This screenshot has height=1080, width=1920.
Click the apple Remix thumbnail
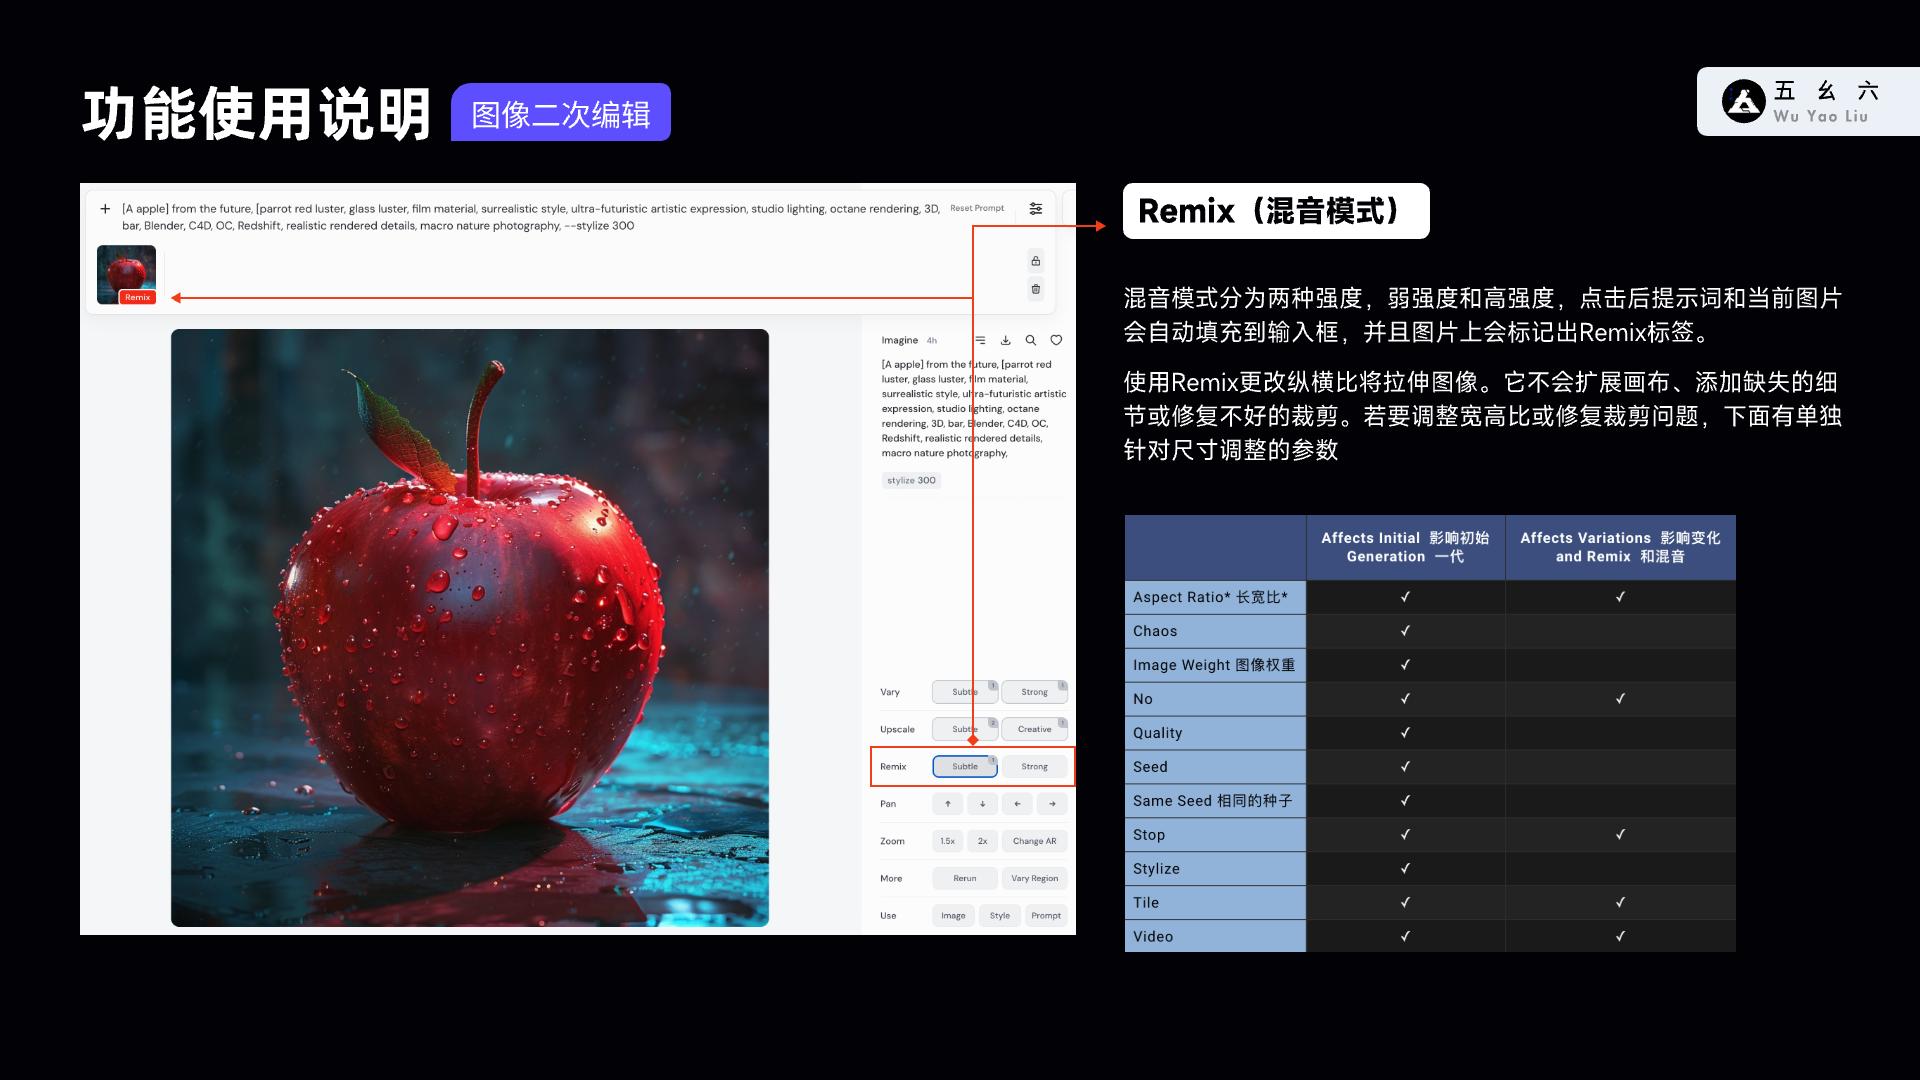tap(126, 274)
